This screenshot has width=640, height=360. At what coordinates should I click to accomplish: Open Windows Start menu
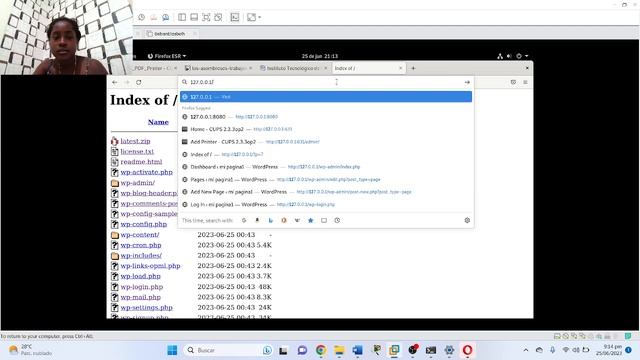pyautogui.click(x=172, y=350)
